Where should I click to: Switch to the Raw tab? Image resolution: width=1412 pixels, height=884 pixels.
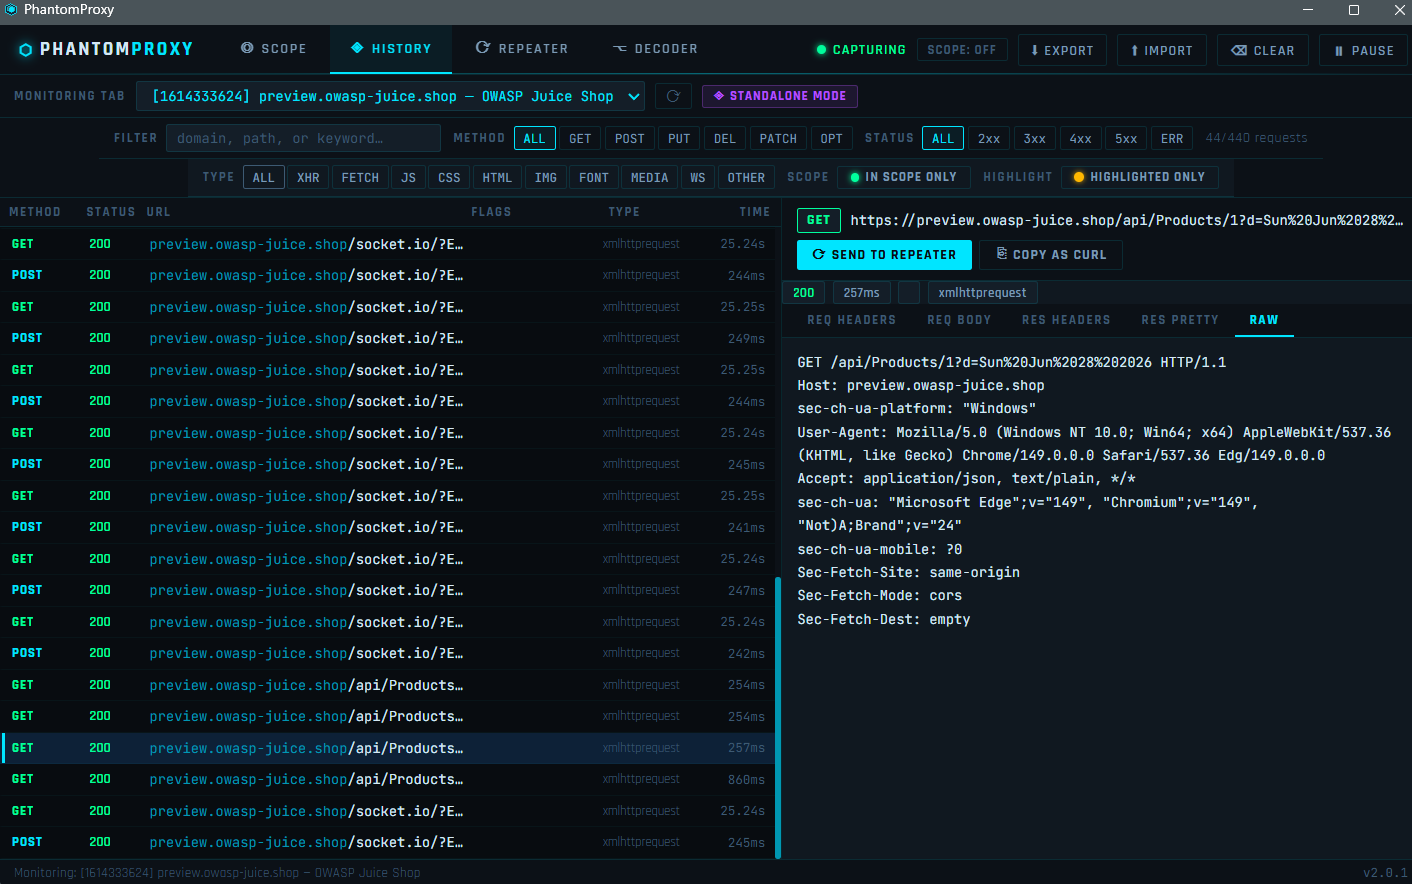click(x=1263, y=320)
